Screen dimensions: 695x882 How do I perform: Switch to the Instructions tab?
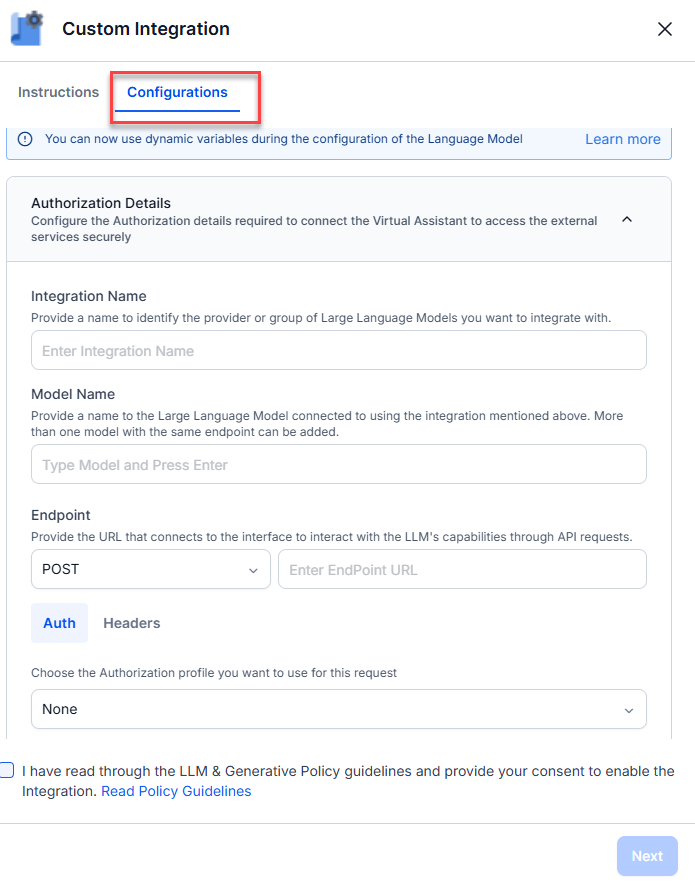[x=58, y=92]
